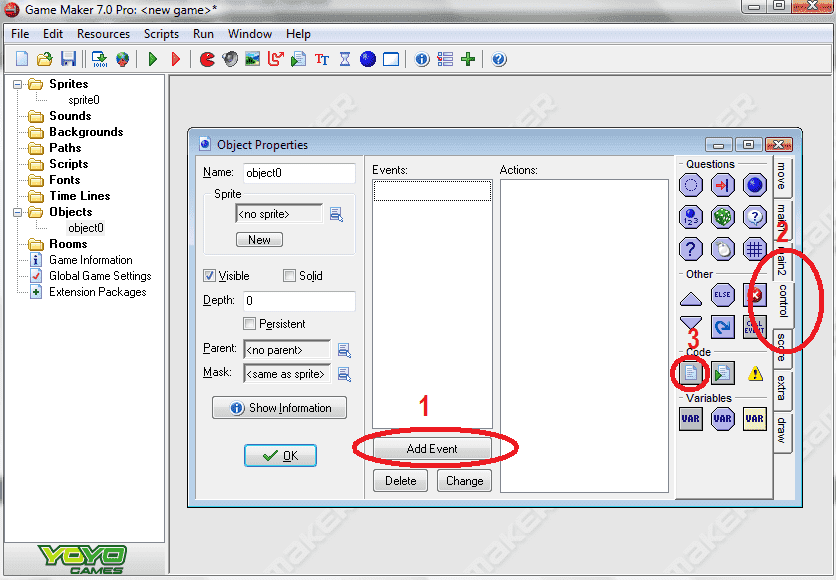
Task: Collapse the Sprites tree folder
Action: 18,84
